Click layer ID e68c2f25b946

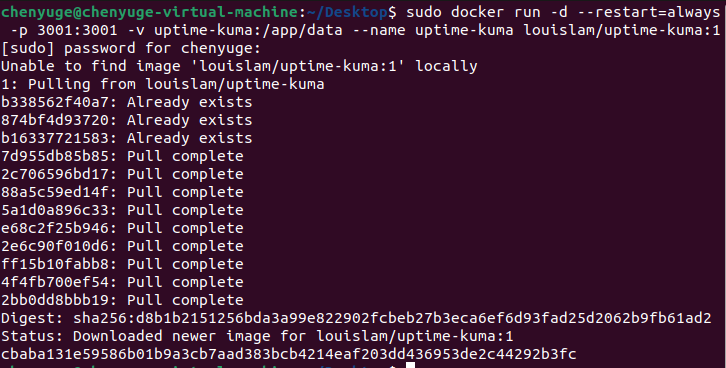click(55, 228)
